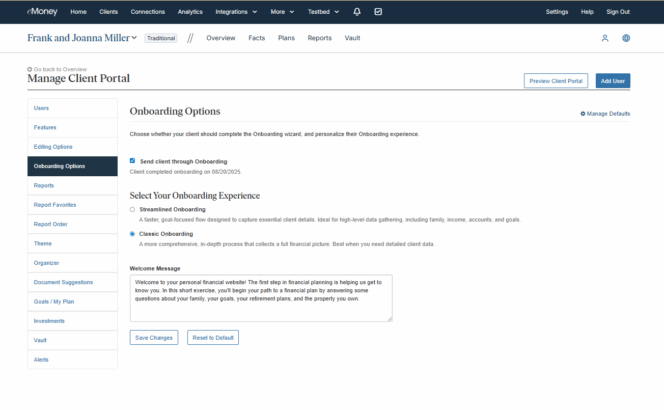This screenshot has height=410, width=664.
Task: Toggle Send client through Onboarding checkbox
Action: (x=133, y=160)
